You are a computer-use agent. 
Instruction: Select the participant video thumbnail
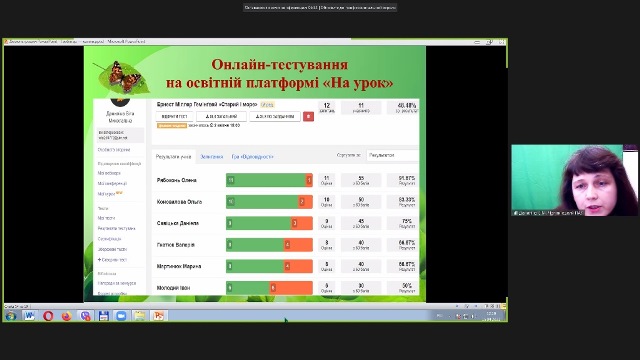574,180
